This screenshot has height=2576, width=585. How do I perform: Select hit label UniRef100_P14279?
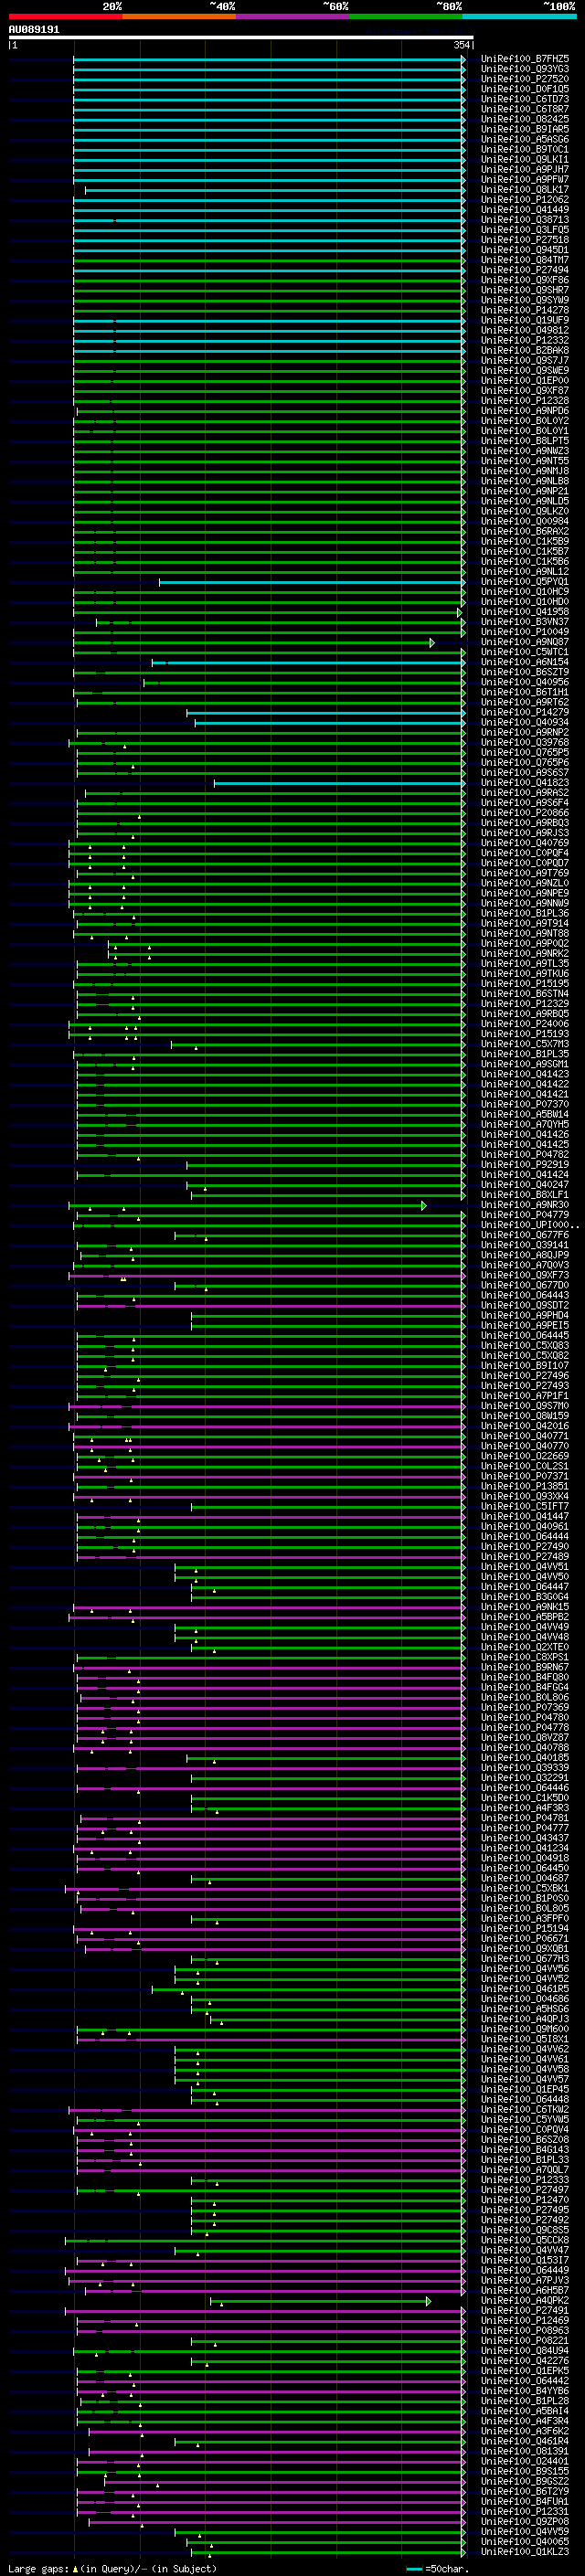coord(525,712)
